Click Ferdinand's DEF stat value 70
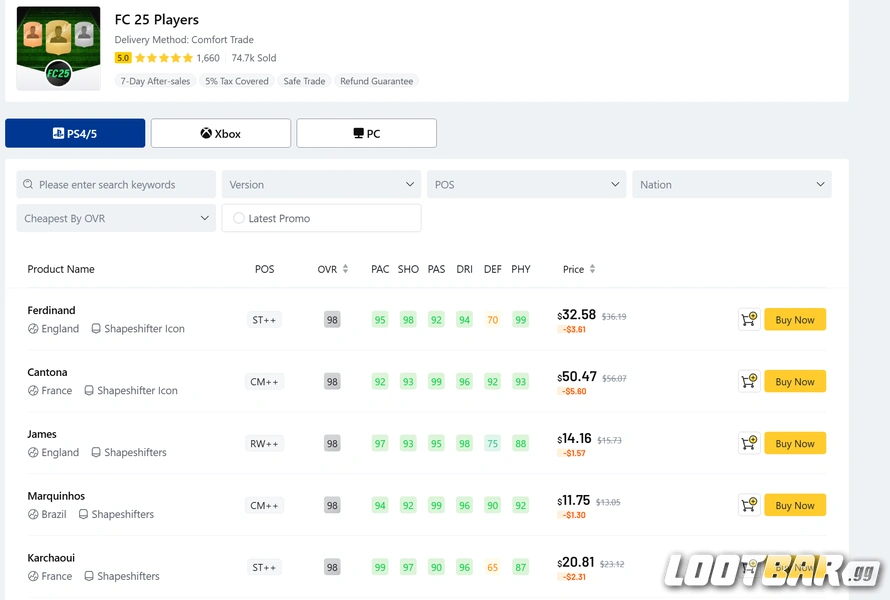The image size is (890, 600). [493, 320]
